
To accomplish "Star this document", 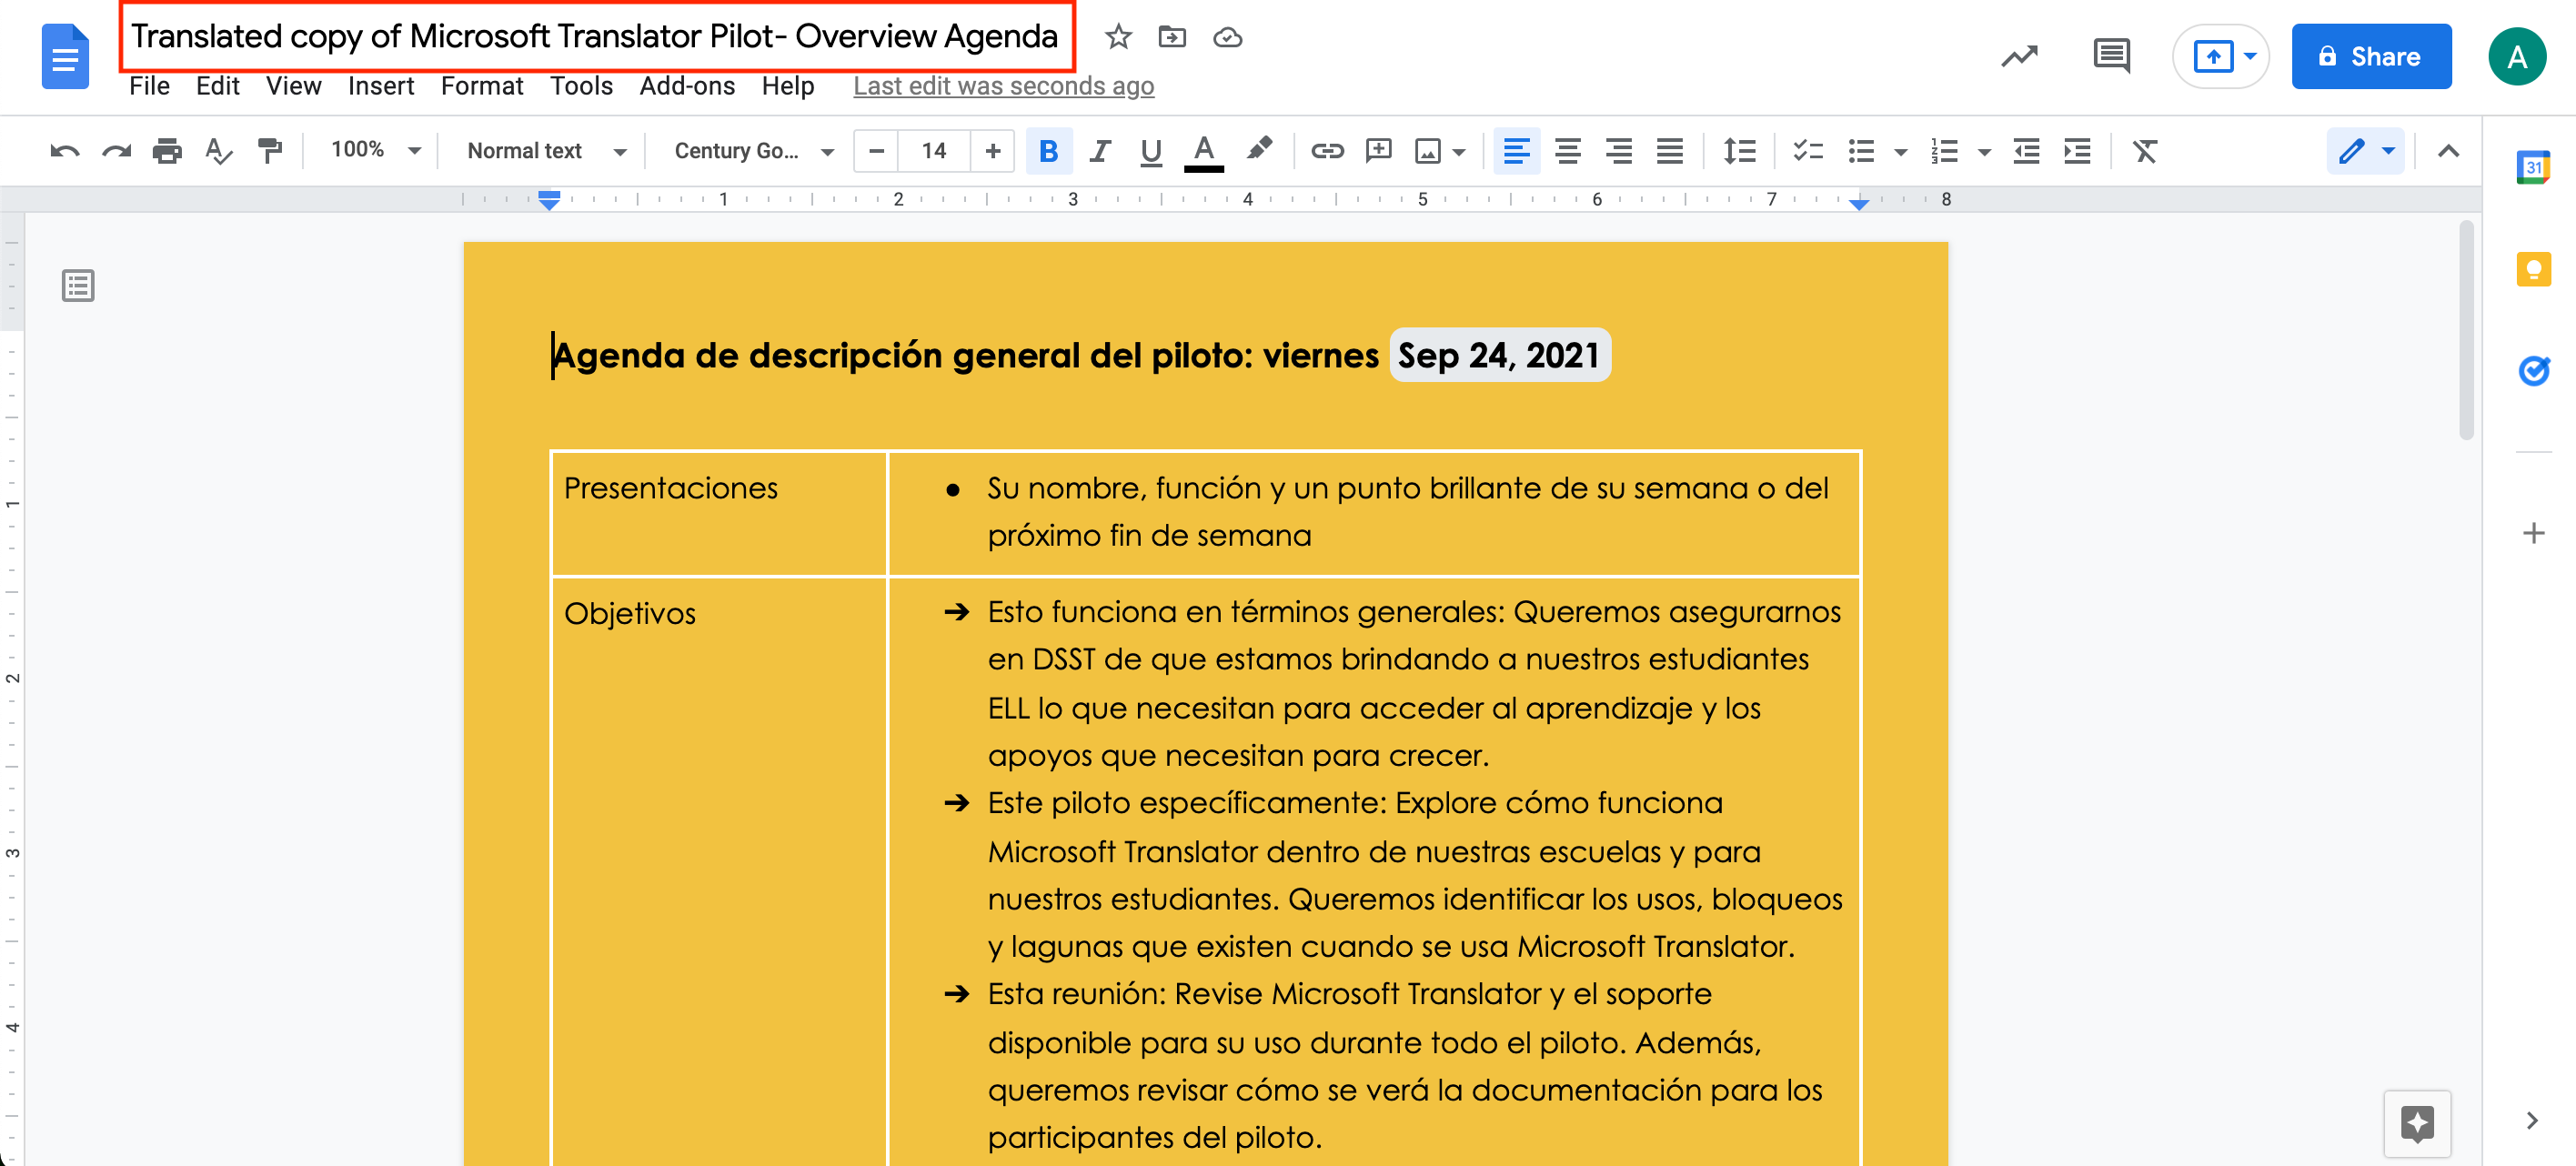I will pos(1118,37).
